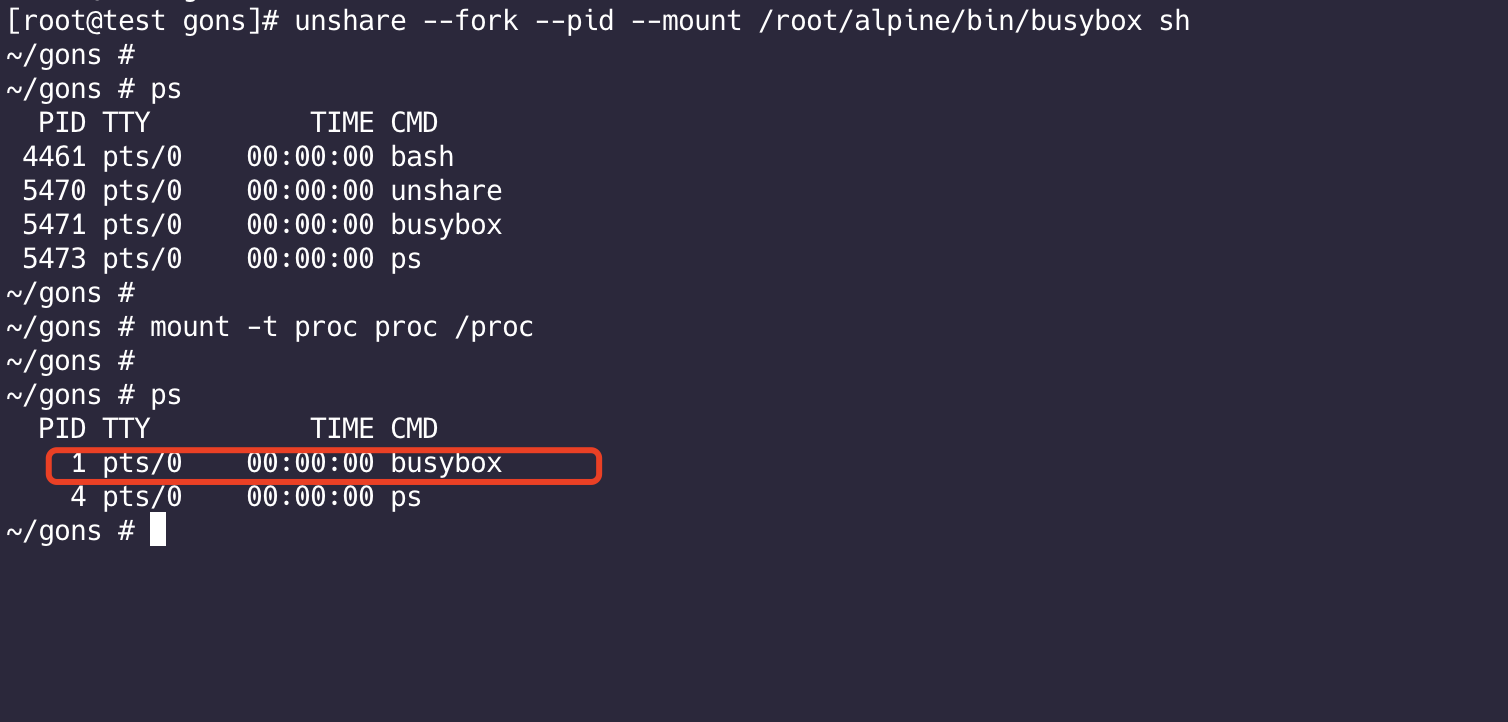Screen dimensions: 1508x722
Task: Click the "bash" process name
Action: pos(422,157)
